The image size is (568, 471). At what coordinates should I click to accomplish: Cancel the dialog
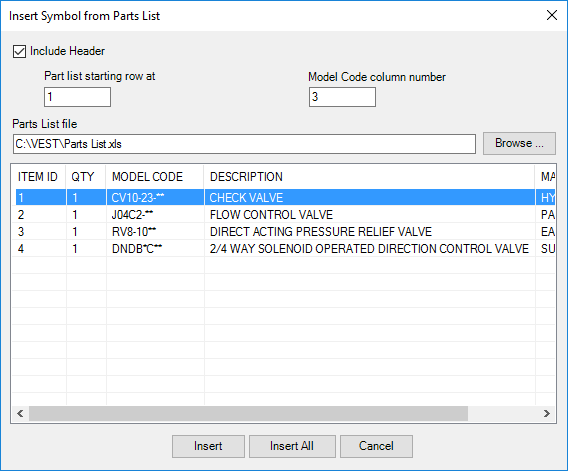(x=376, y=446)
